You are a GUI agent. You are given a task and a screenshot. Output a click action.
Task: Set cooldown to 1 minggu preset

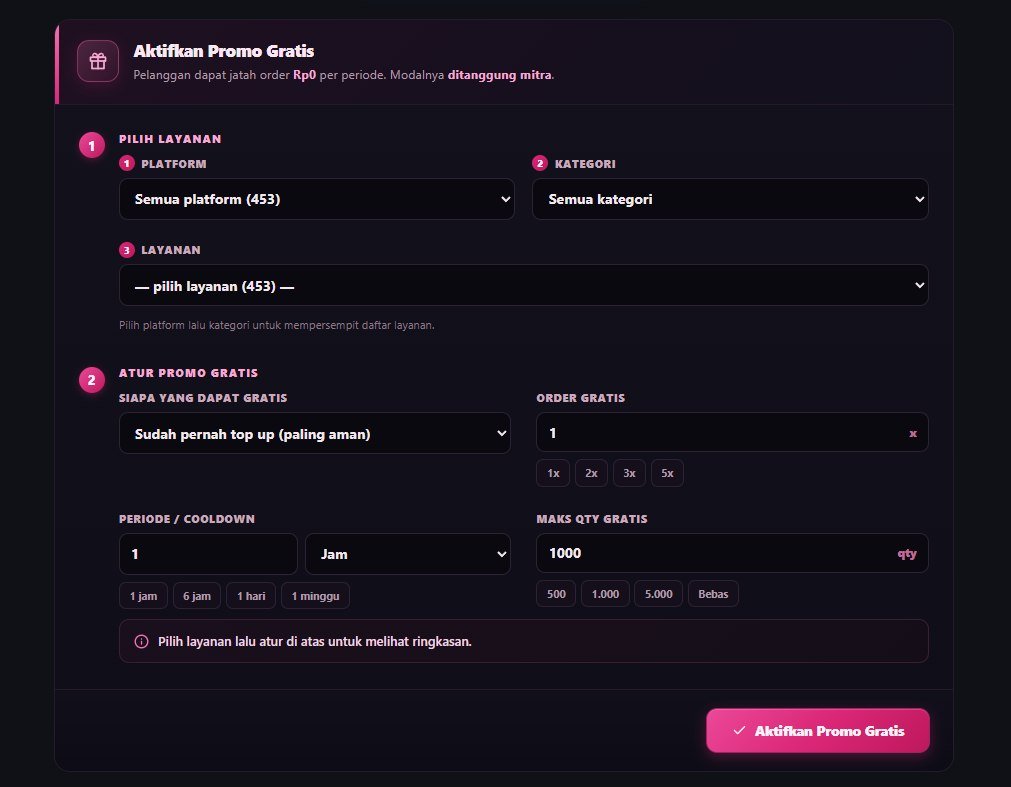pos(315,596)
